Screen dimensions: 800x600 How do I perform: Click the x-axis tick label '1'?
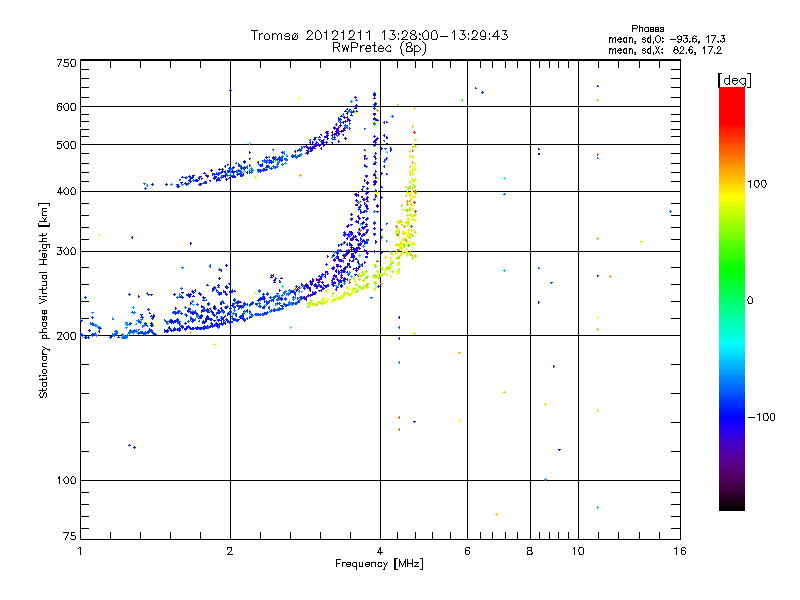(80, 551)
